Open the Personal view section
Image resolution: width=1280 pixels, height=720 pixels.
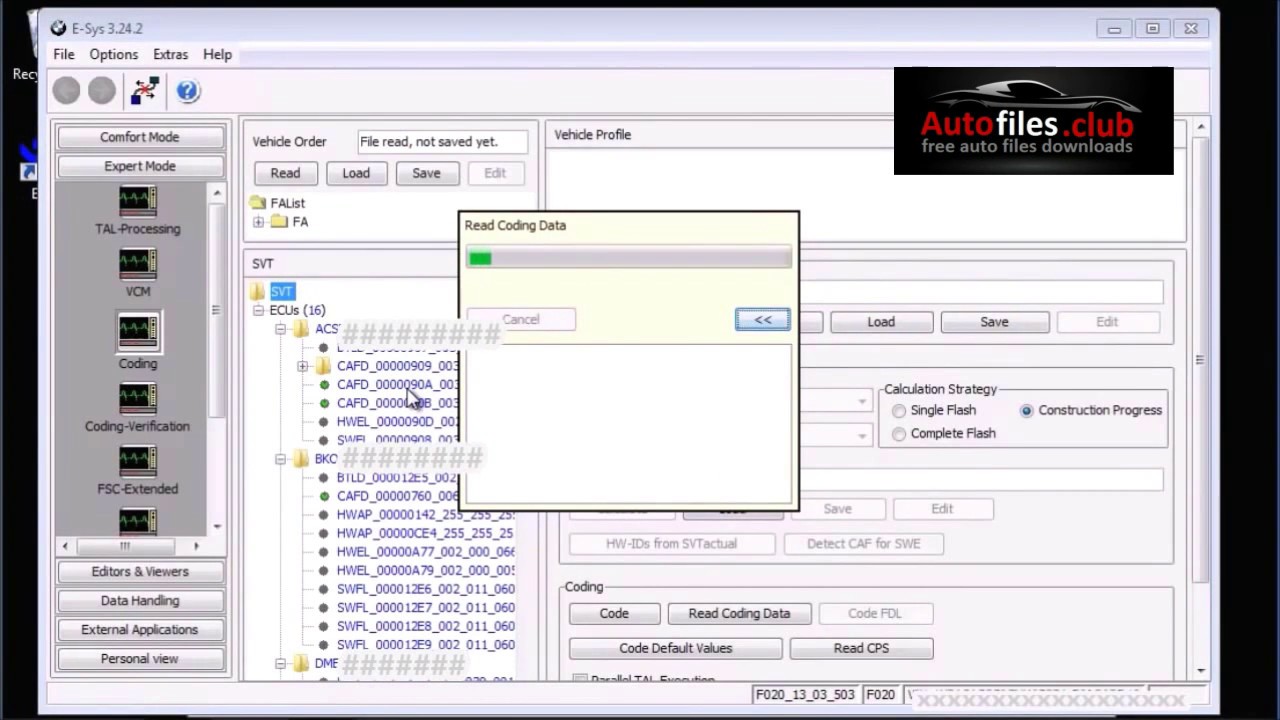[x=140, y=658]
